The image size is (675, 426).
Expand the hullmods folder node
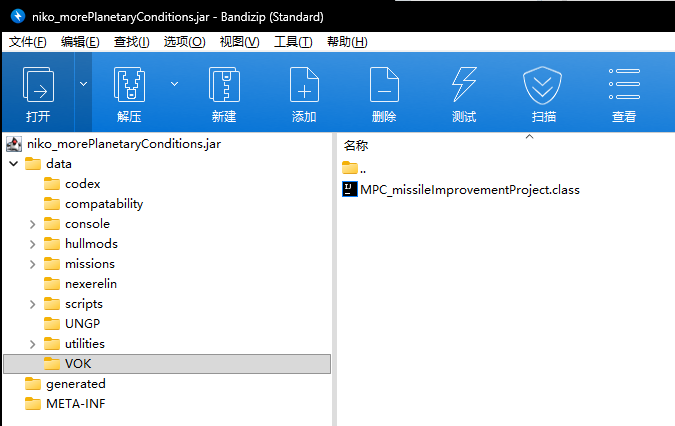click(x=33, y=244)
